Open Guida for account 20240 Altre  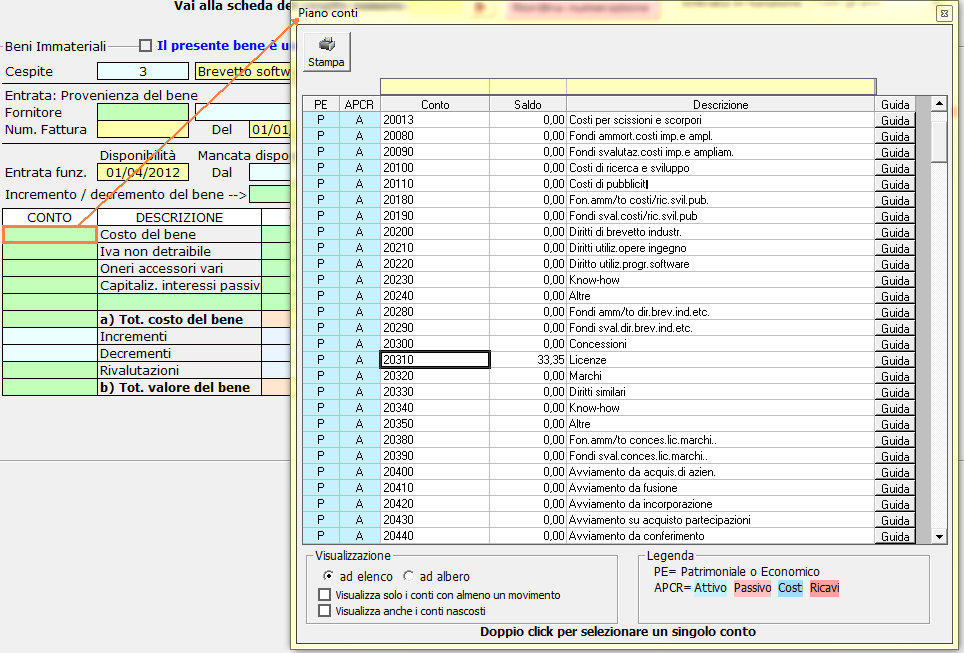tap(895, 296)
